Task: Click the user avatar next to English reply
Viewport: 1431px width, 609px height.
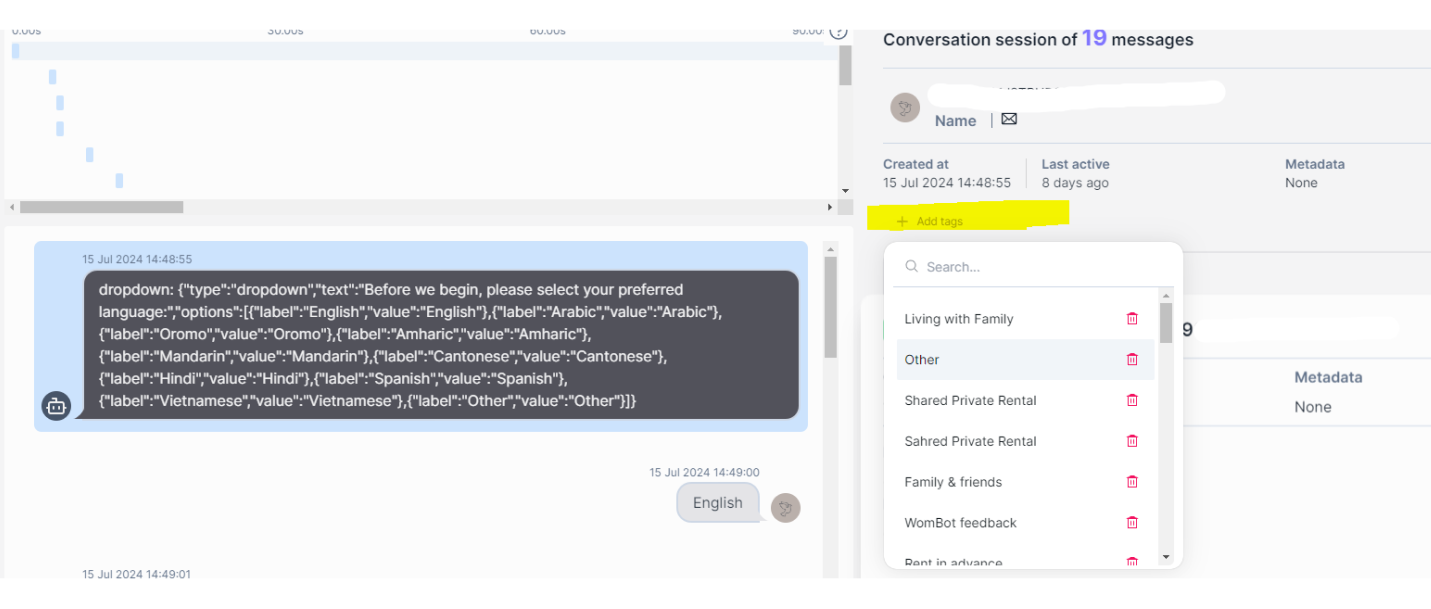Action: coord(786,508)
